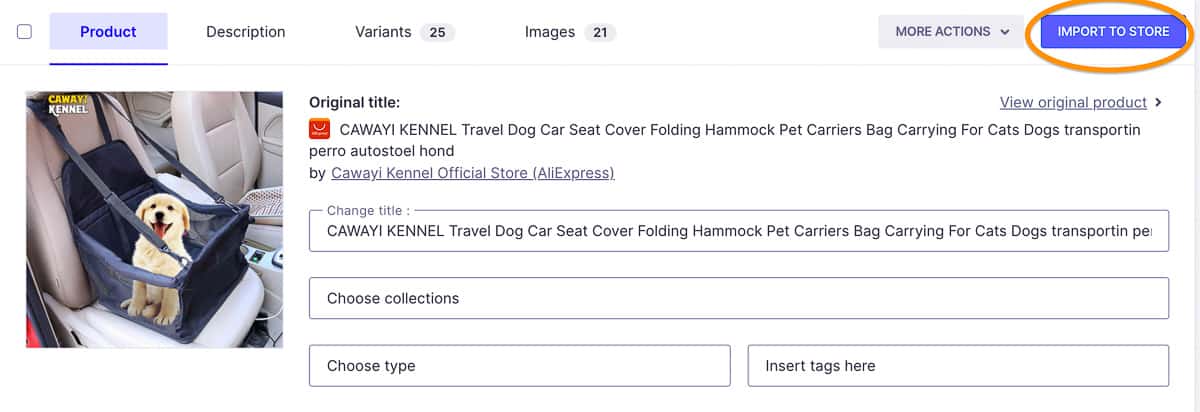Click the dog car seat product thumbnail
Viewport: 1200px width, 412px height.
(x=154, y=220)
